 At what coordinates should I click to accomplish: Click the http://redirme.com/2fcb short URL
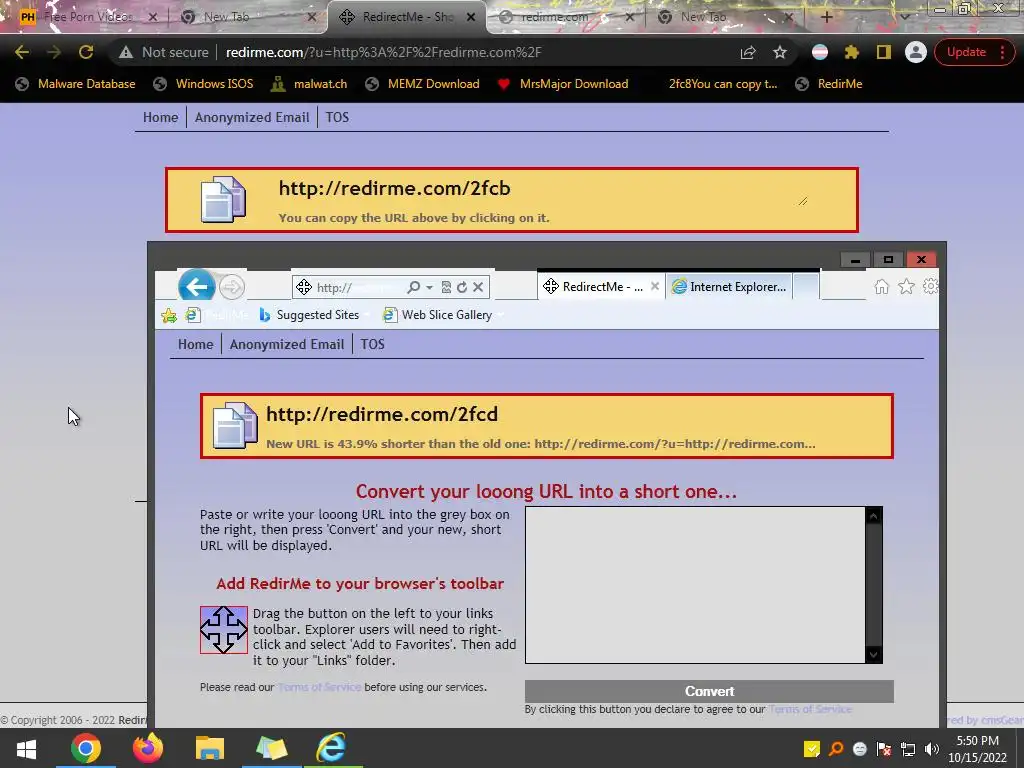tap(394, 188)
